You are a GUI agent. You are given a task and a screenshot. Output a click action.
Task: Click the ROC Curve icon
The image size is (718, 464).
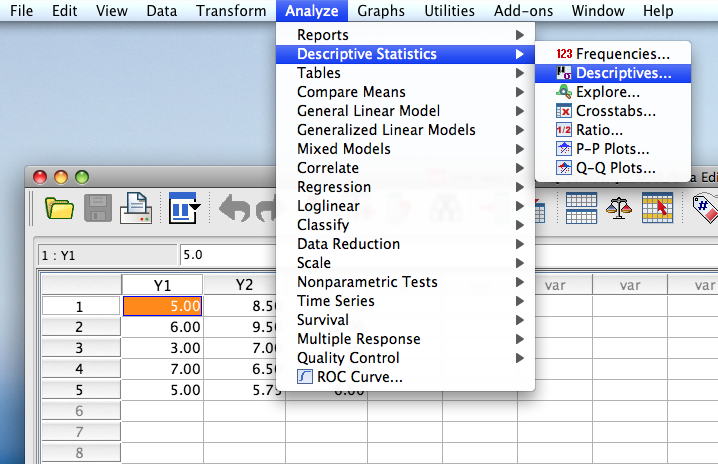[305, 377]
